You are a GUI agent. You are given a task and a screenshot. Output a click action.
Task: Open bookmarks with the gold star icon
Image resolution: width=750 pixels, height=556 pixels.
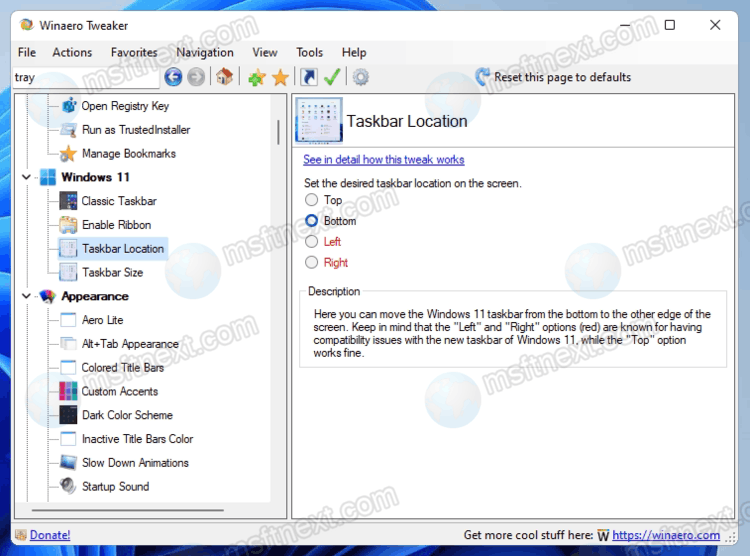point(280,78)
